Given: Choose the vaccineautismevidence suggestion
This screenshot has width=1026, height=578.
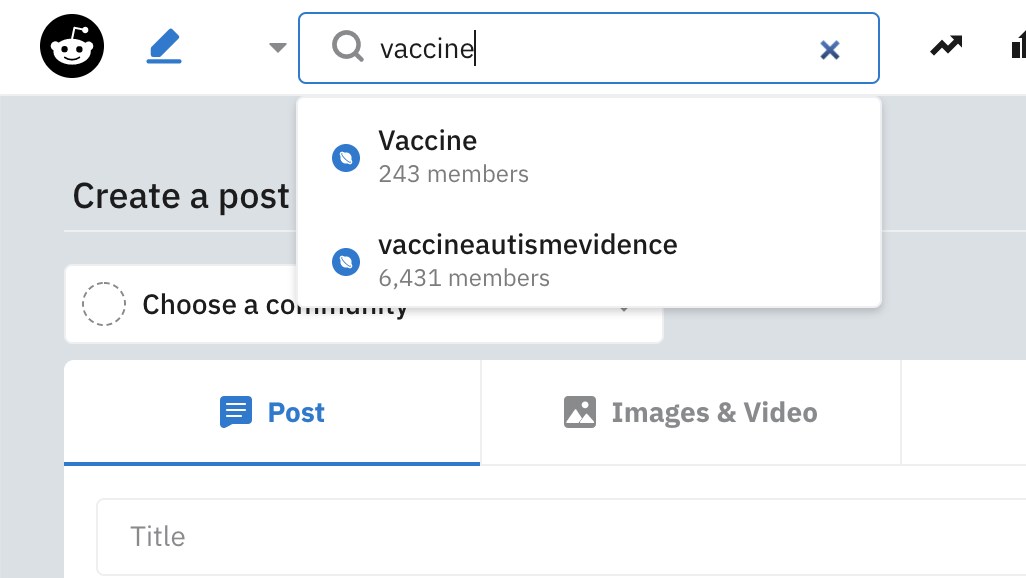Looking at the screenshot, I should [527, 260].
